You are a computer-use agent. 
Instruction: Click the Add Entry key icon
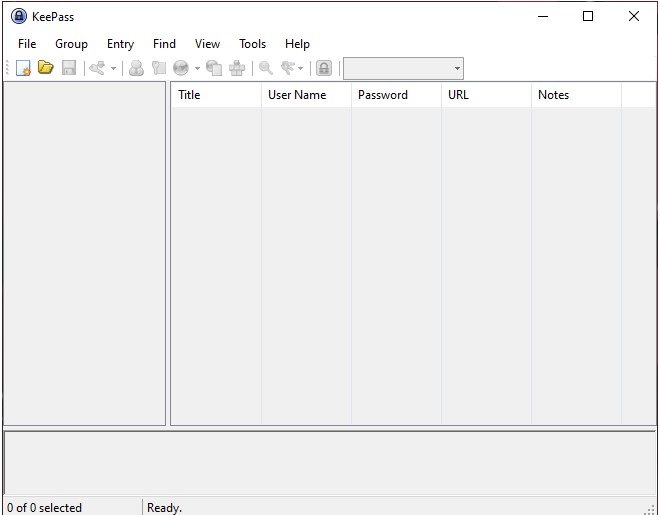97,68
